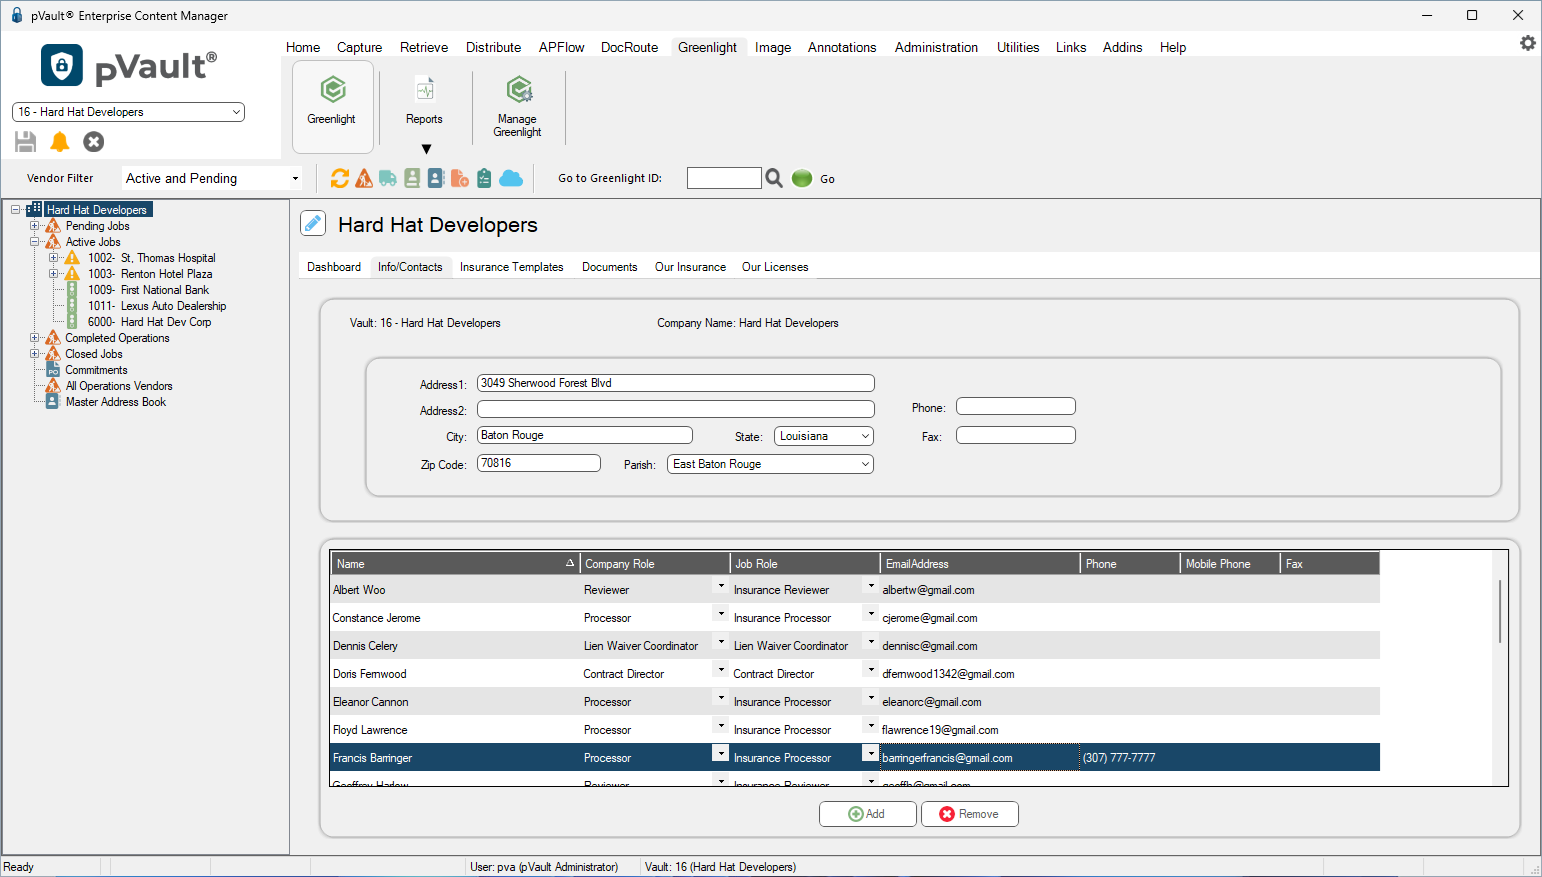Click the Add contact button

click(x=867, y=814)
